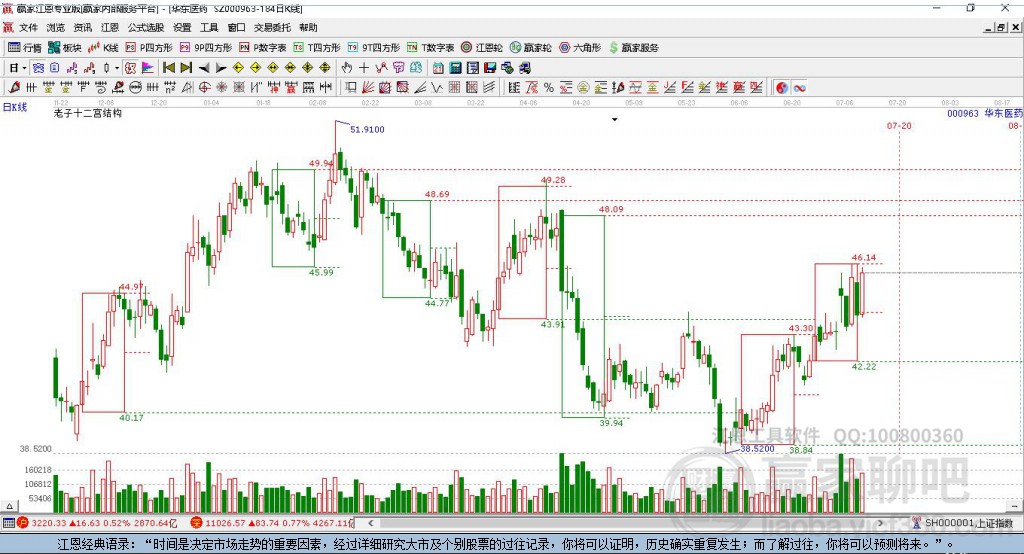
Task: Open the 公式选股 menu
Action: point(146,27)
